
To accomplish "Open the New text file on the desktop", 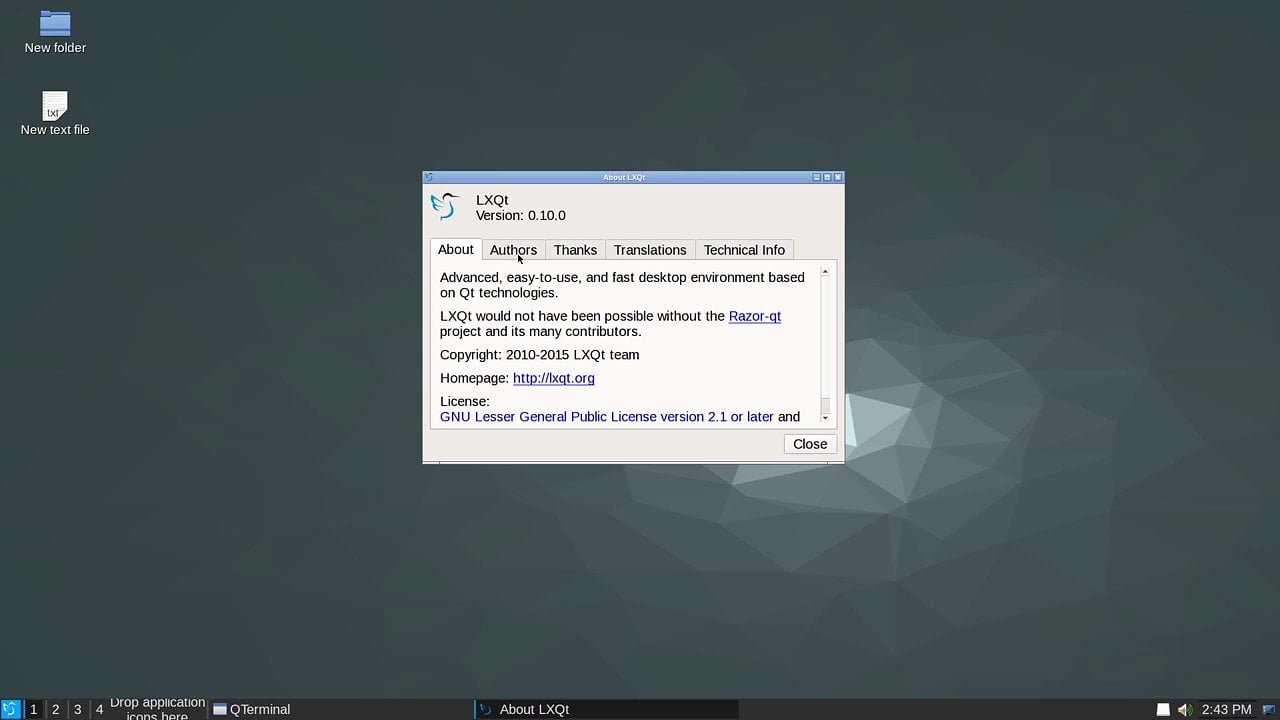I will pyautogui.click(x=54, y=107).
